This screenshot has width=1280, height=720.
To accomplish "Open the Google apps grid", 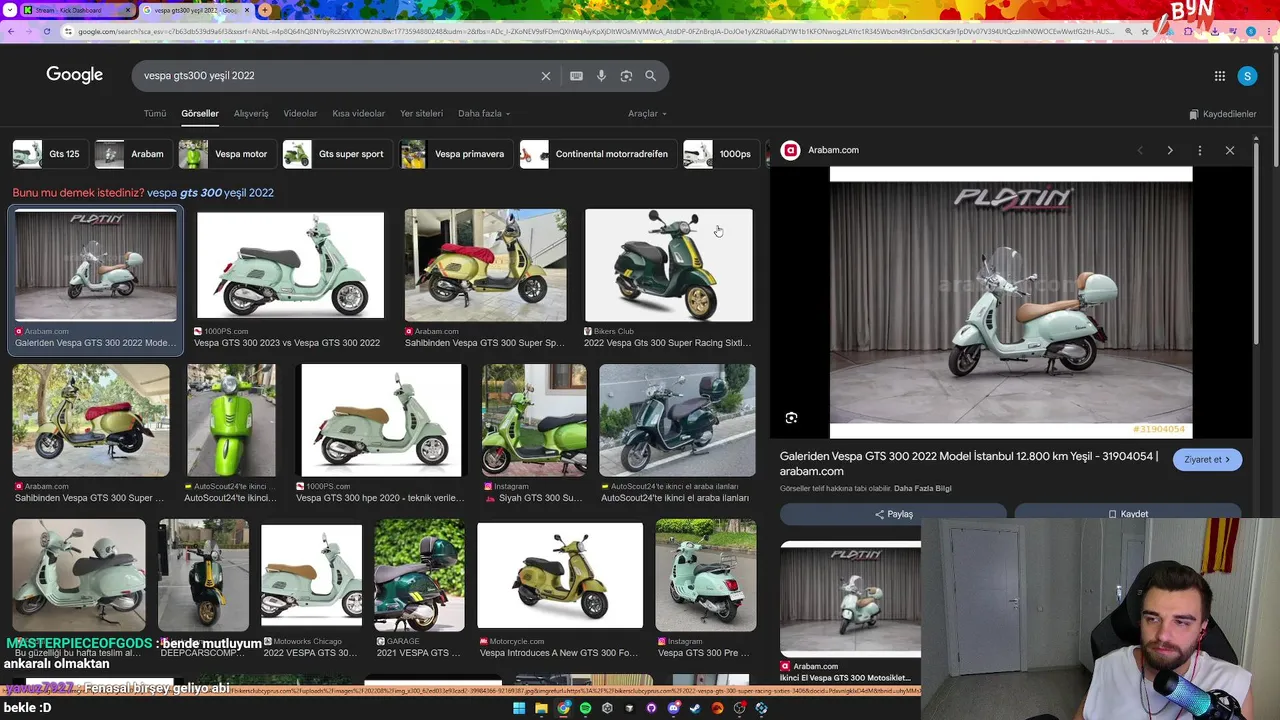I will (x=1220, y=76).
